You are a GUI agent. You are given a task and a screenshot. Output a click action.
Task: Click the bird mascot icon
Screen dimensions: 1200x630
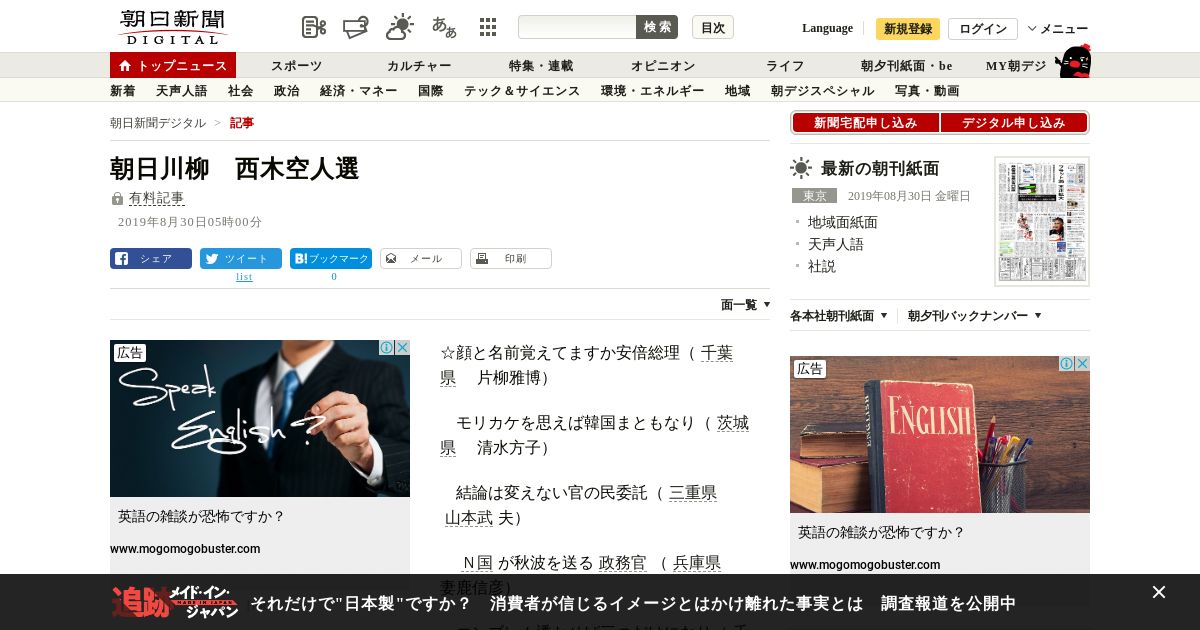pos(1073,61)
